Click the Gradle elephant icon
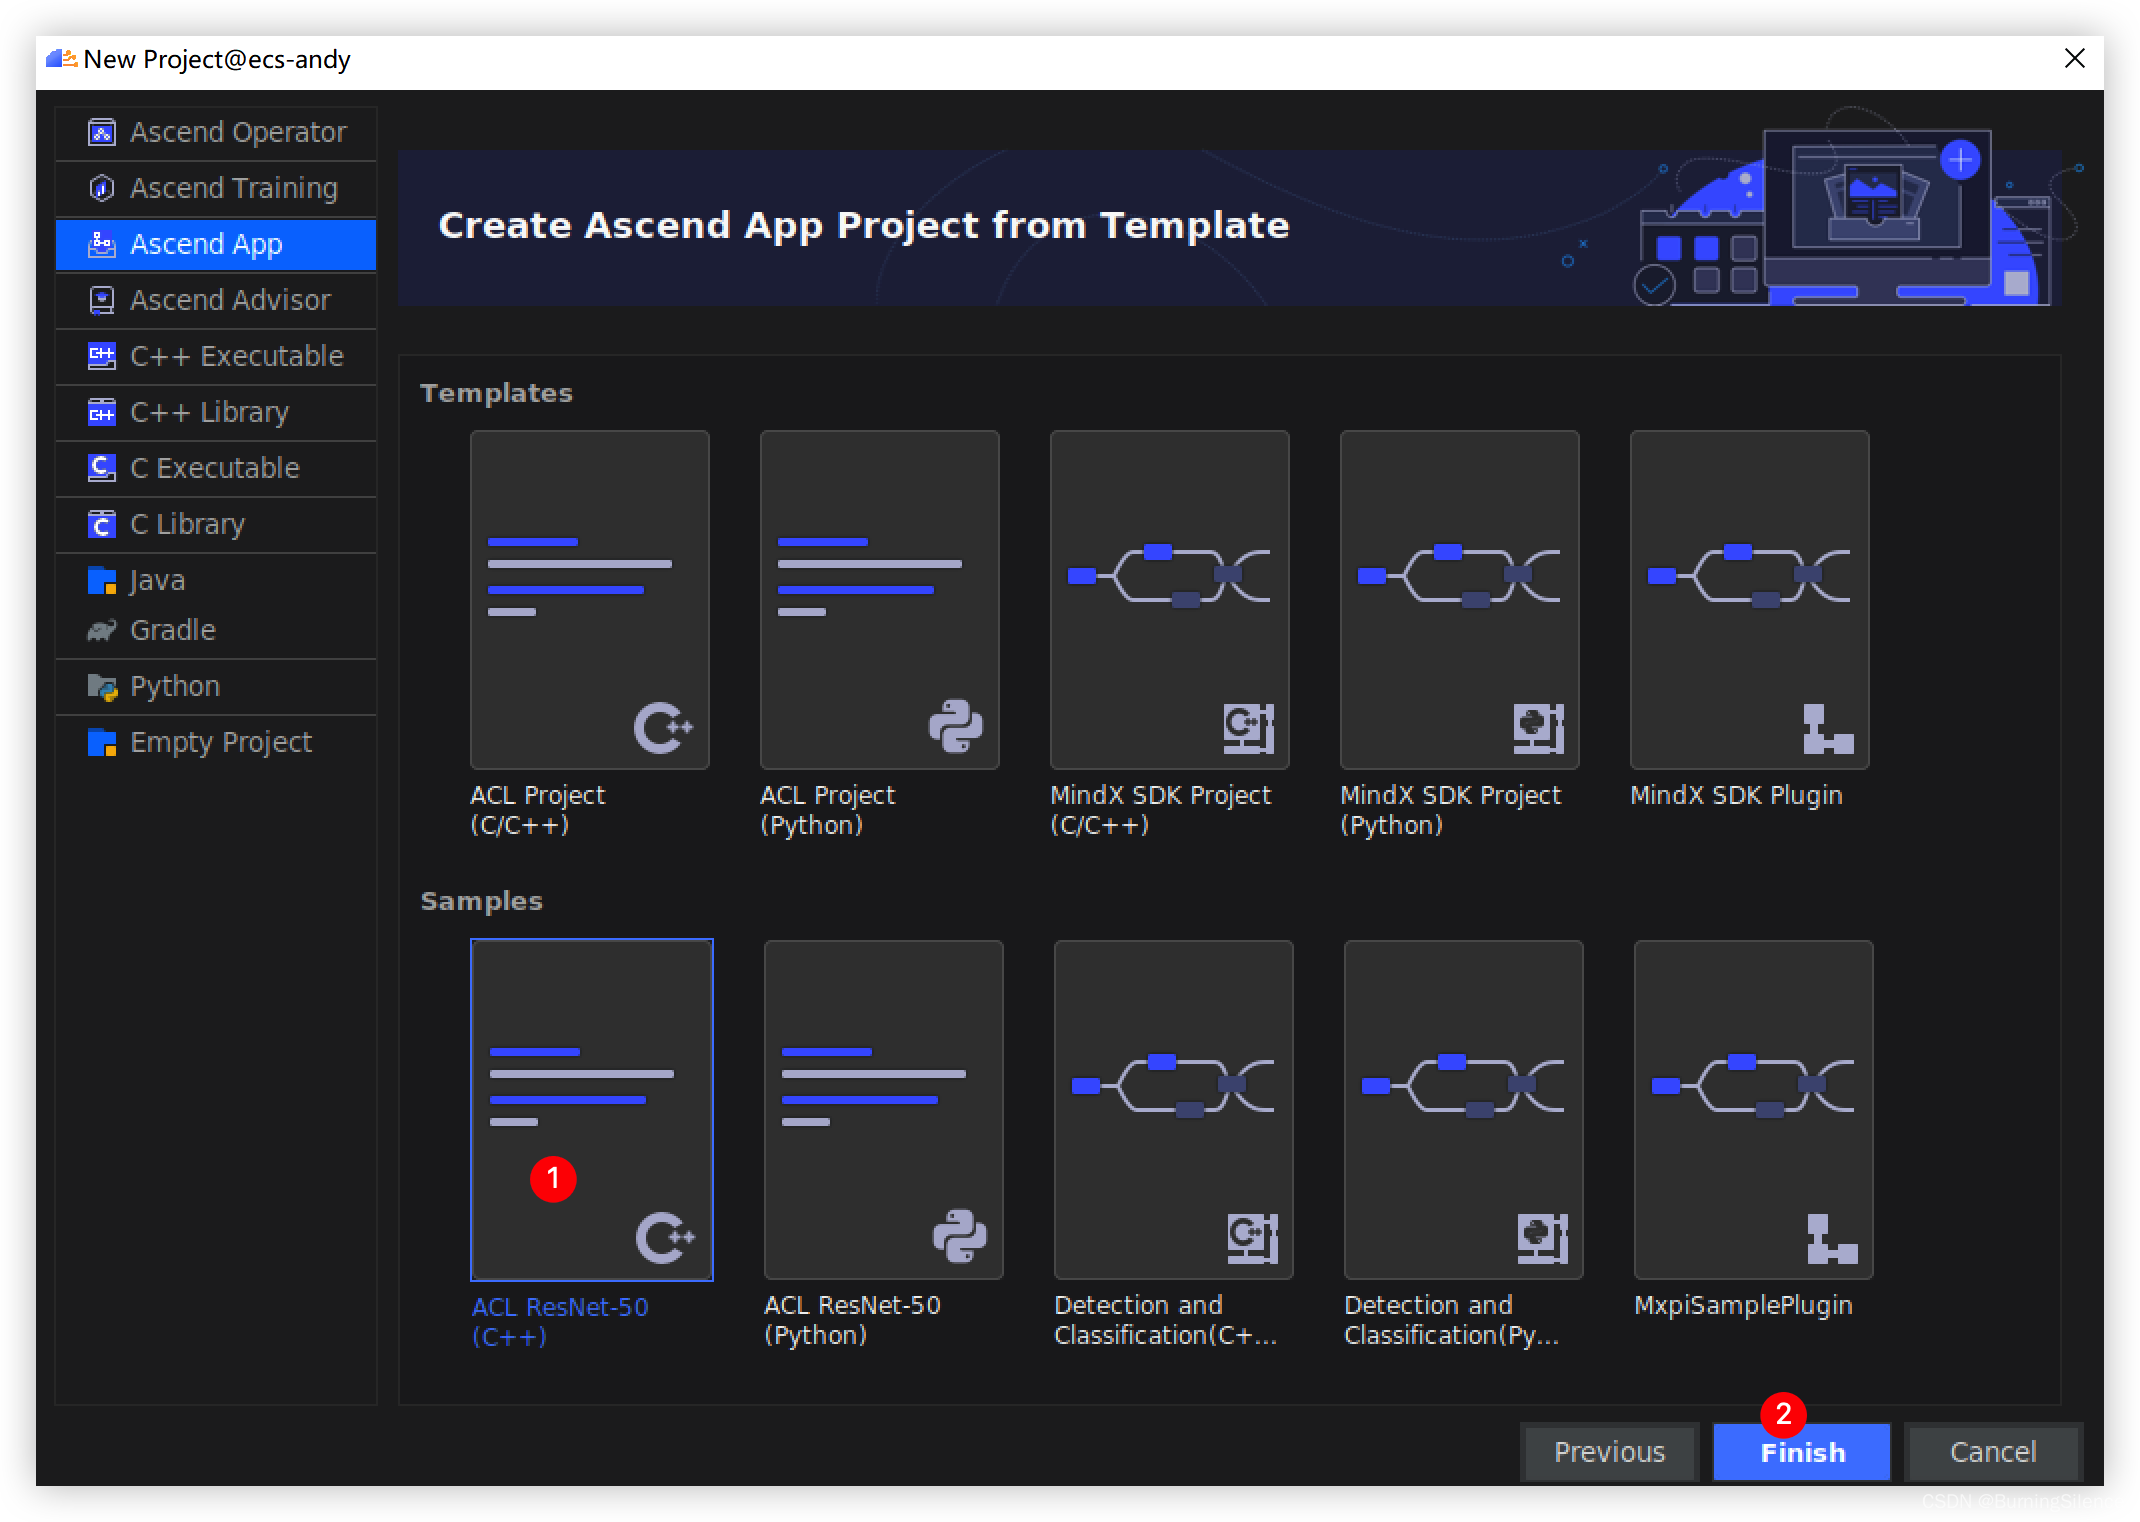 click(102, 630)
